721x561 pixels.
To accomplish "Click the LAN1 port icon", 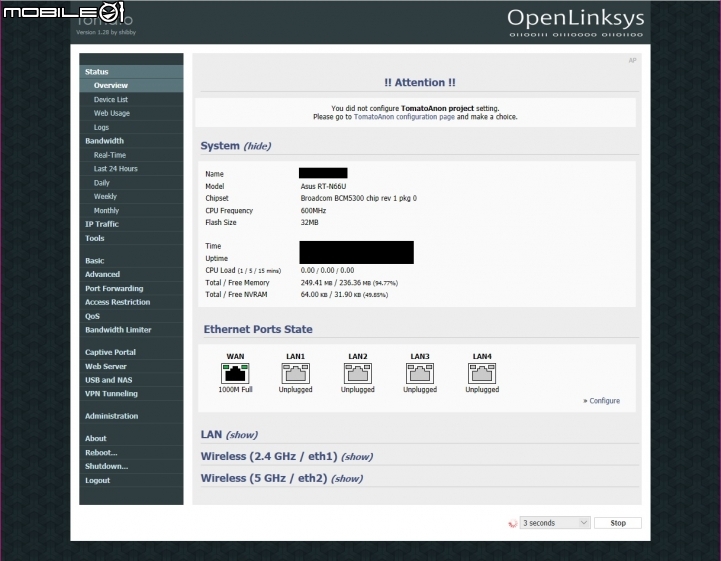I will (295, 373).
